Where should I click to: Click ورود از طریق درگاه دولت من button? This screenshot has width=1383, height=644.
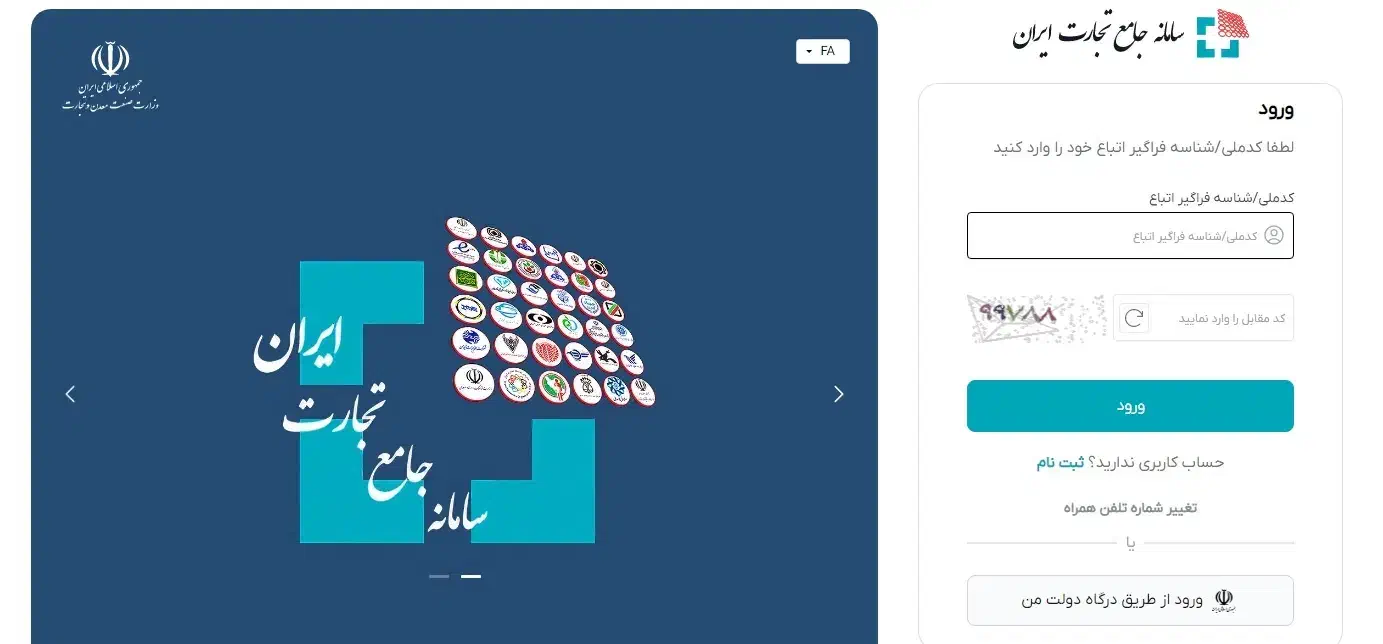1130,600
